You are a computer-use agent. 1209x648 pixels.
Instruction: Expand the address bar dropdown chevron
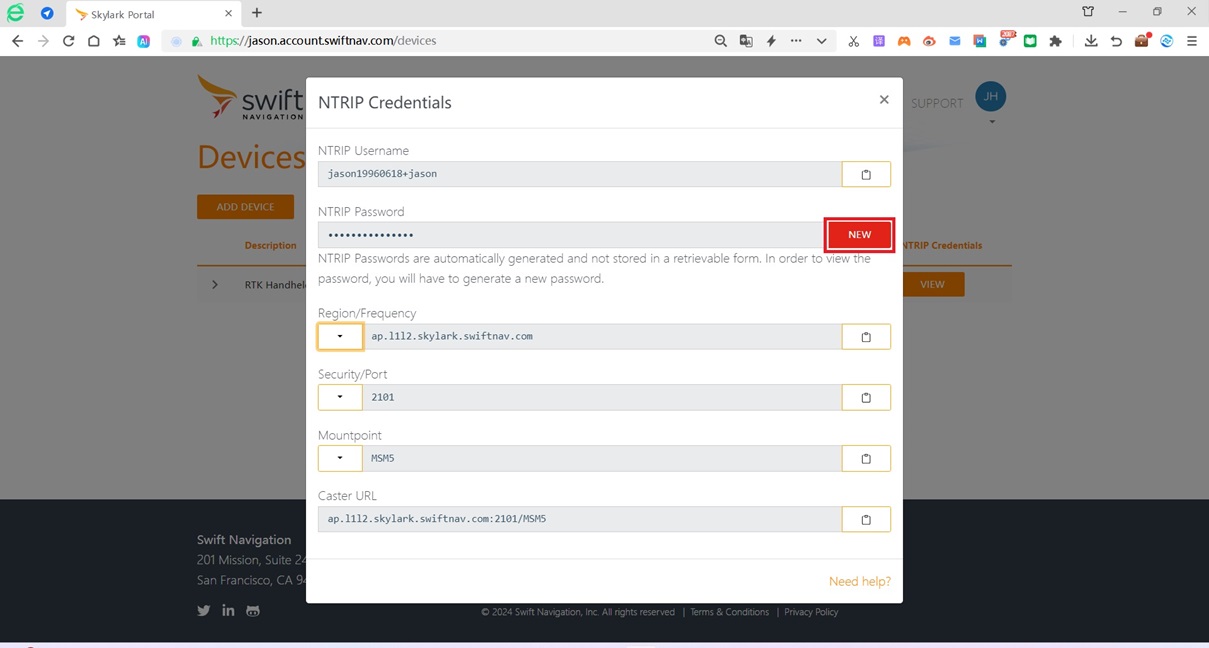821,41
